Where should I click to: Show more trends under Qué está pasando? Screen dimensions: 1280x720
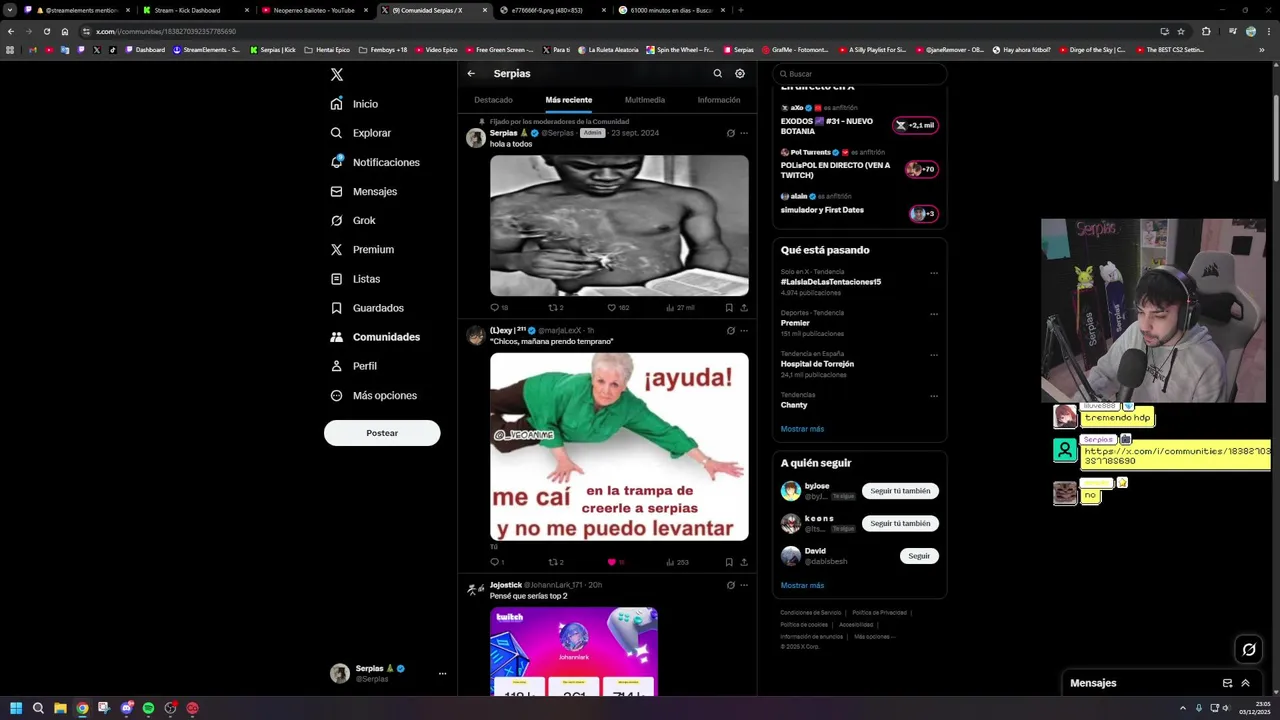click(802, 429)
